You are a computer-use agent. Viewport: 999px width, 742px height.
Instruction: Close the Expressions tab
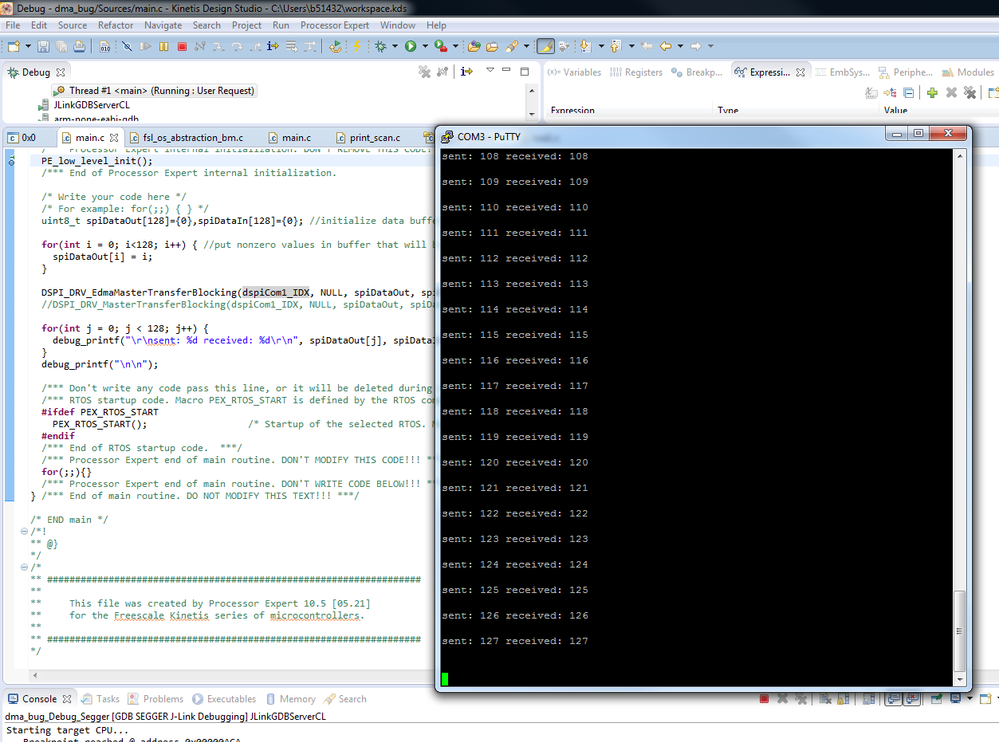(800, 73)
